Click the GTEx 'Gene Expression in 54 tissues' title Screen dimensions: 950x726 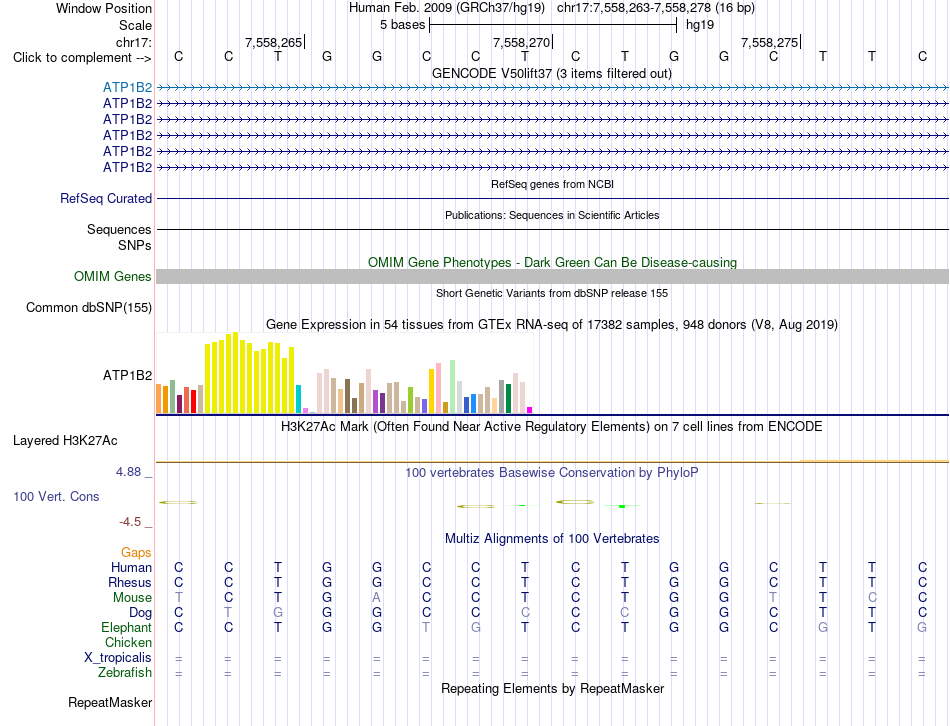tap(552, 325)
